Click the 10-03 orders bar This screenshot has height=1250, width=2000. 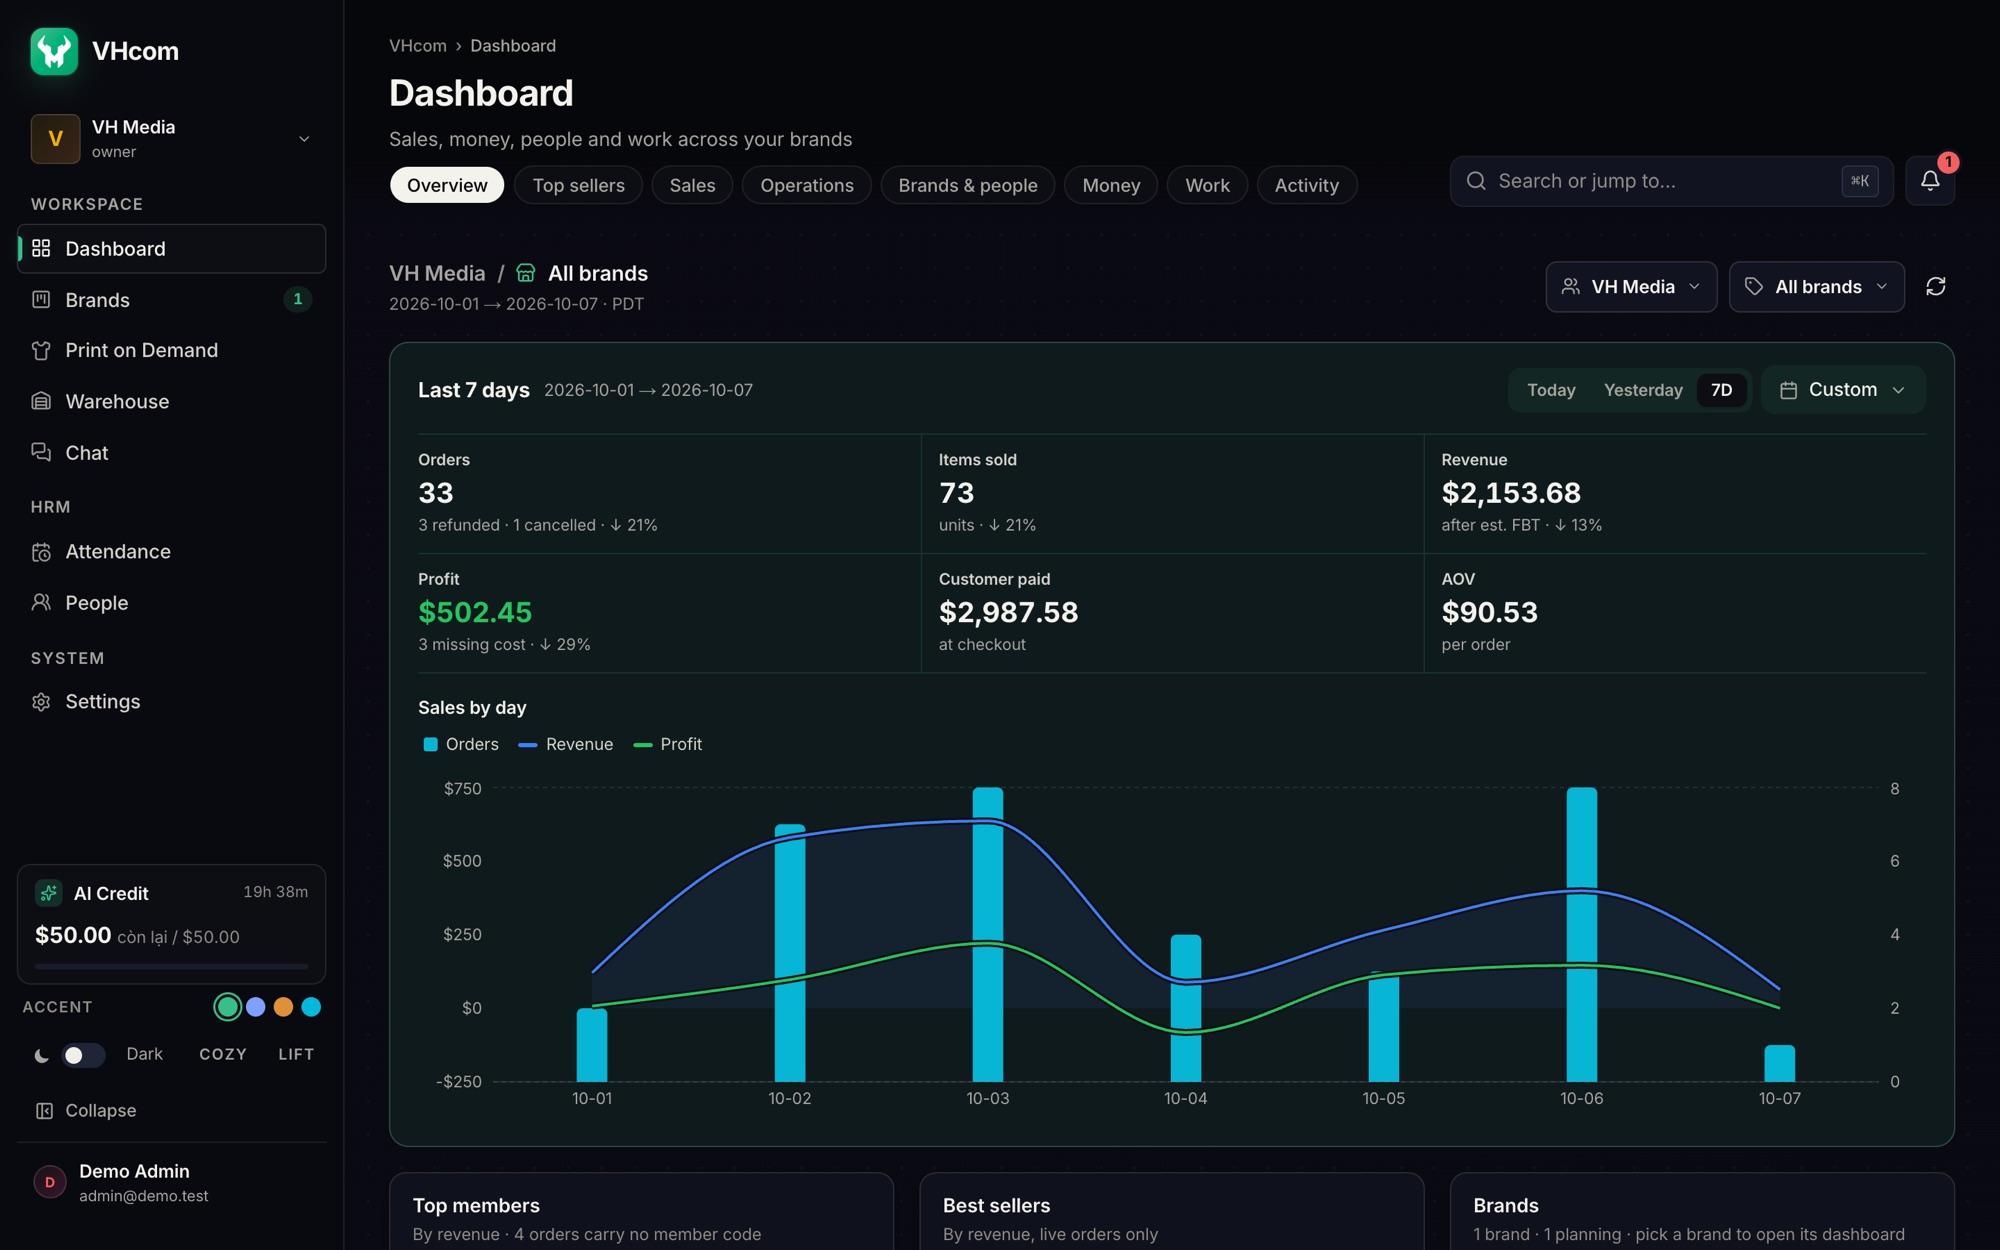tap(988, 934)
